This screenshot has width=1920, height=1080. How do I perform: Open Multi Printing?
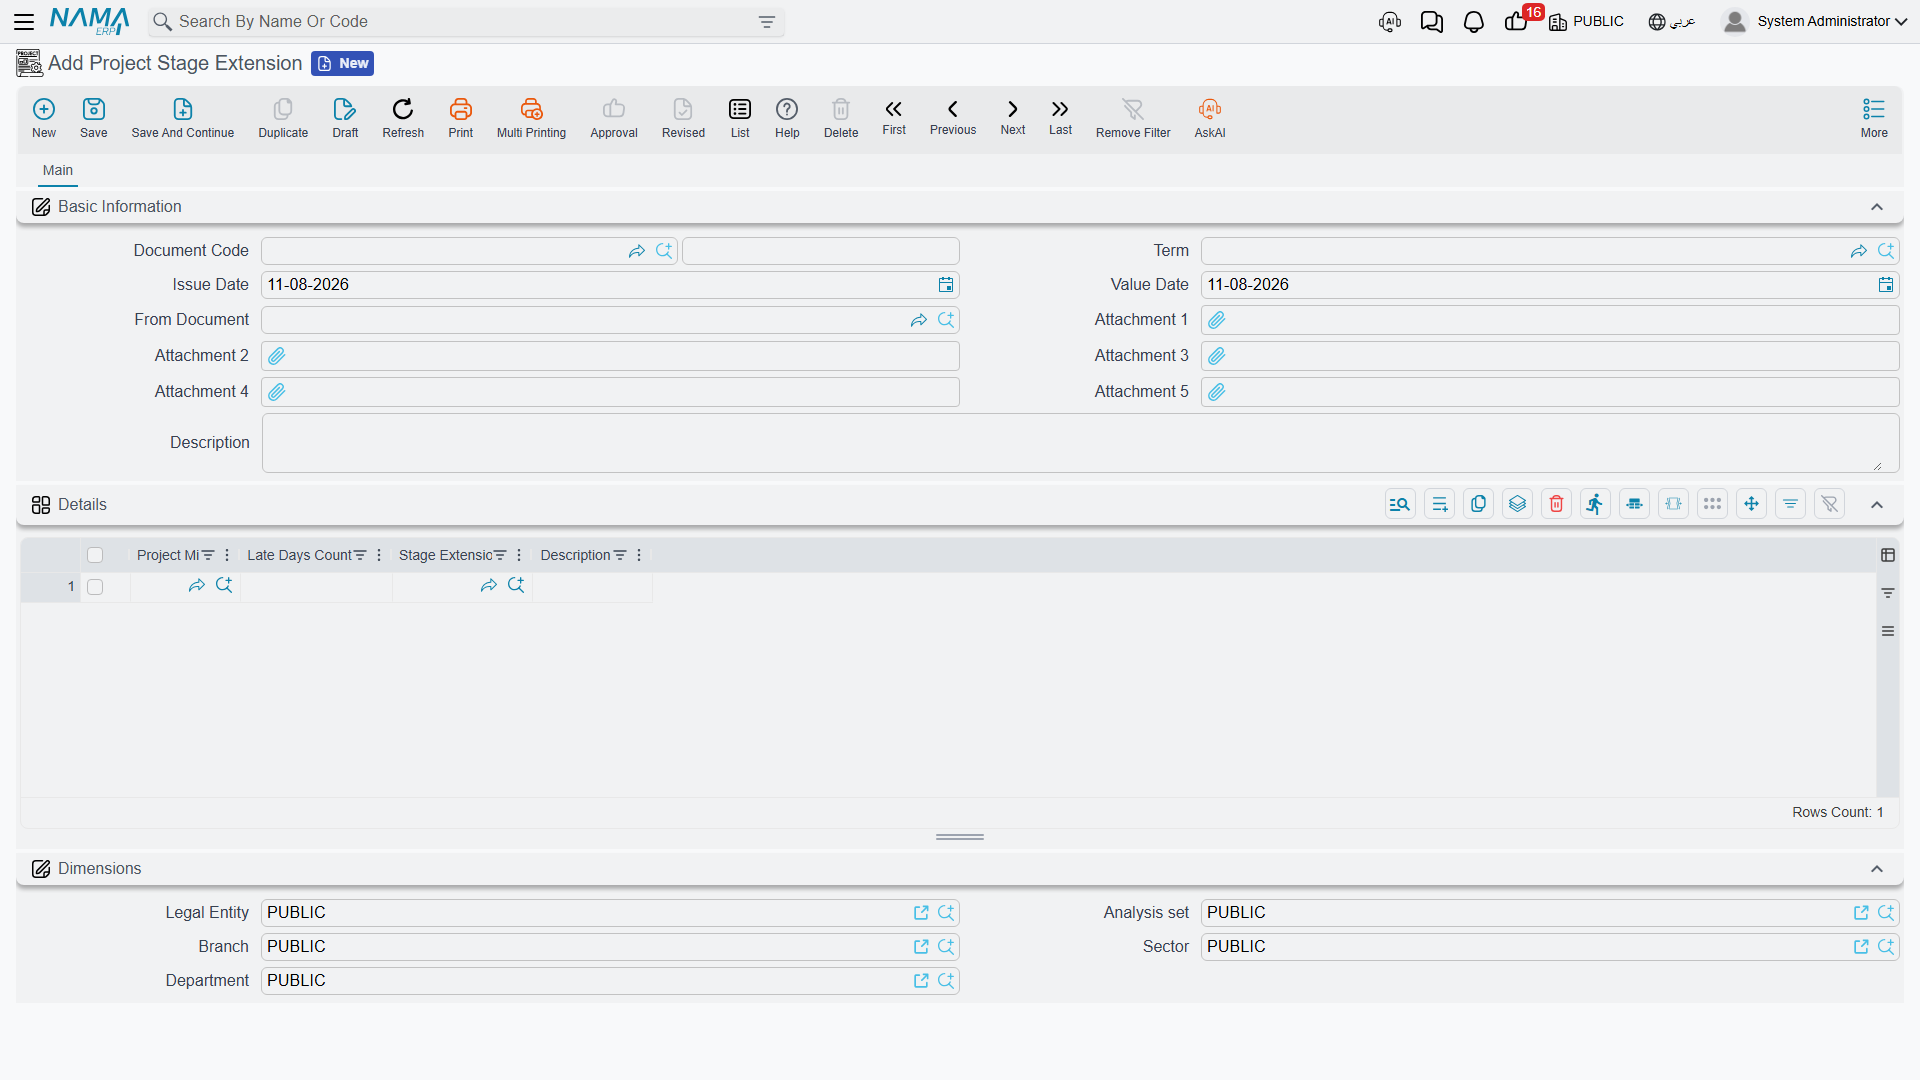point(531,118)
